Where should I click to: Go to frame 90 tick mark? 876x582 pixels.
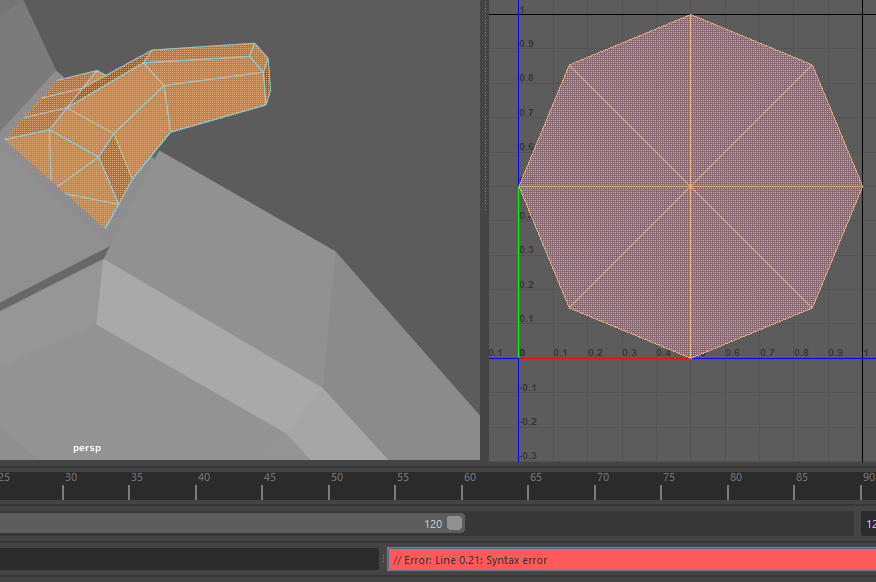point(861,485)
